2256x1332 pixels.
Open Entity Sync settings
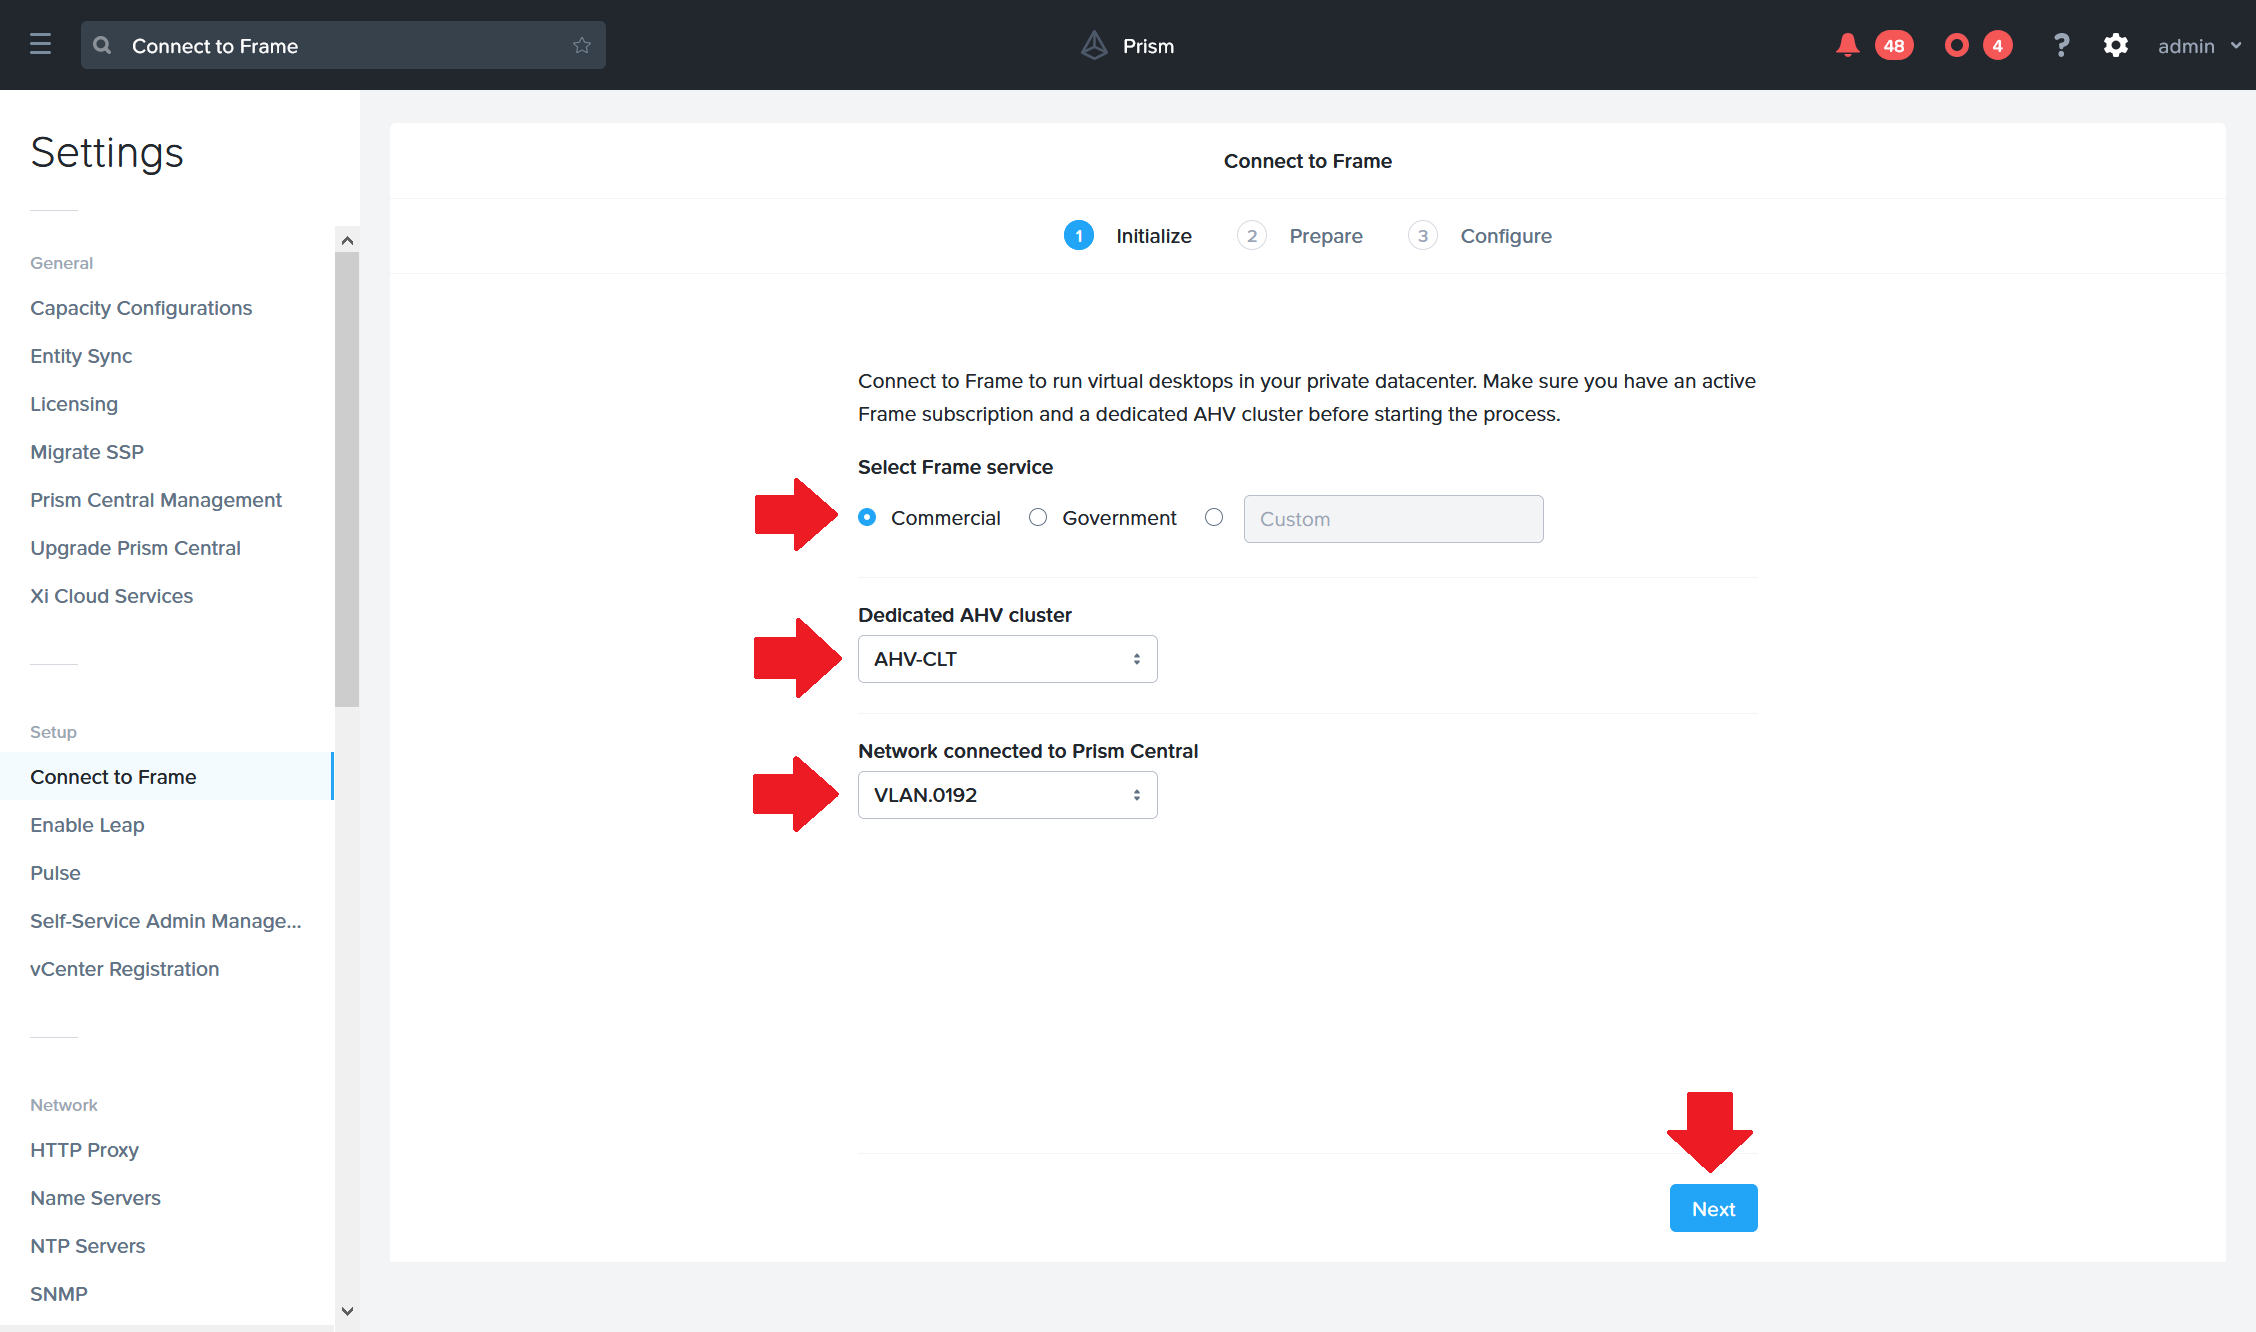tap(81, 356)
